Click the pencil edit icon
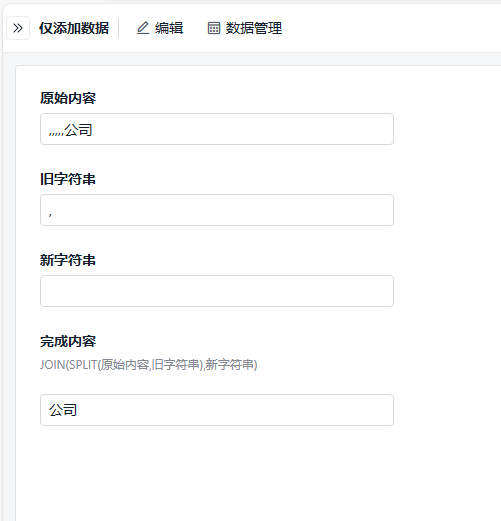 143,28
